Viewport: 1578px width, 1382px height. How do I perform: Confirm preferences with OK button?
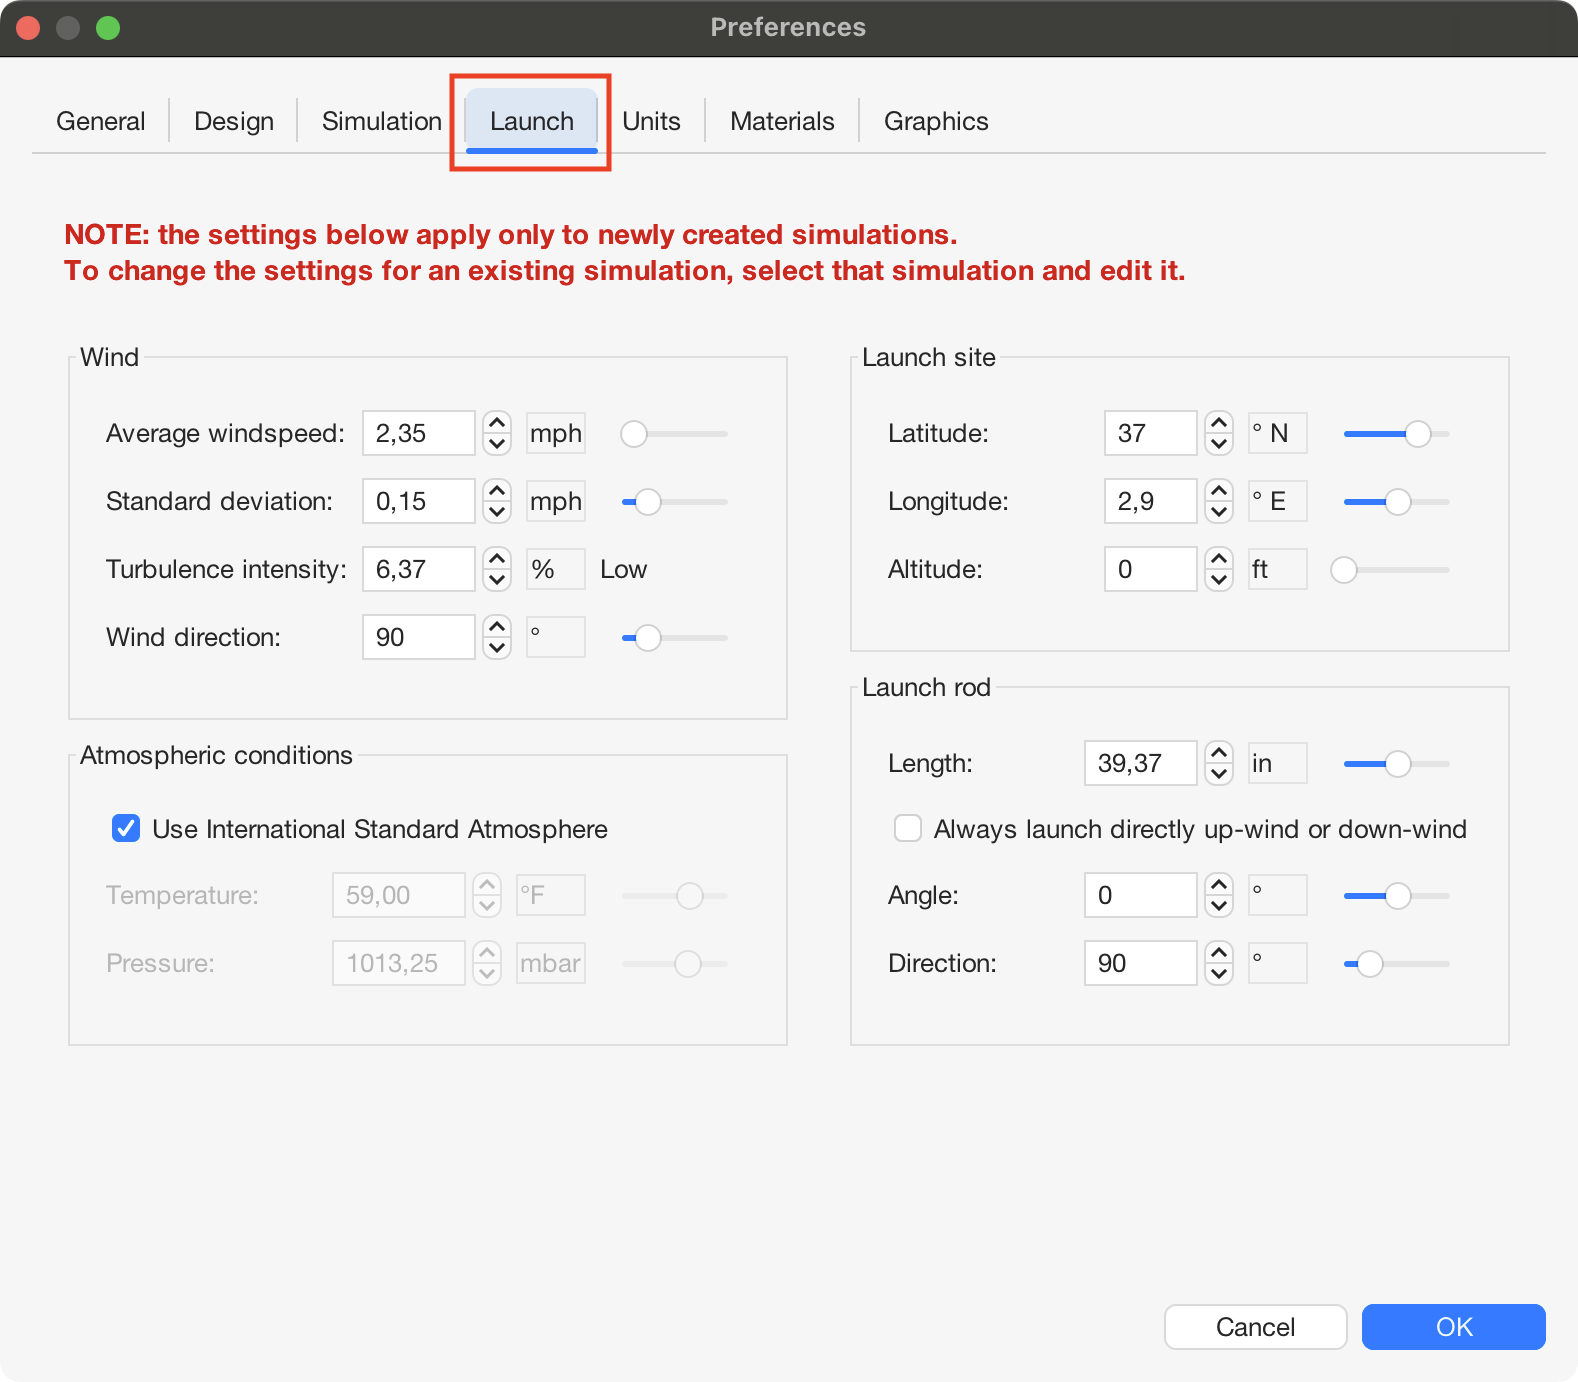pyautogui.click(x=1453, y=1327)
